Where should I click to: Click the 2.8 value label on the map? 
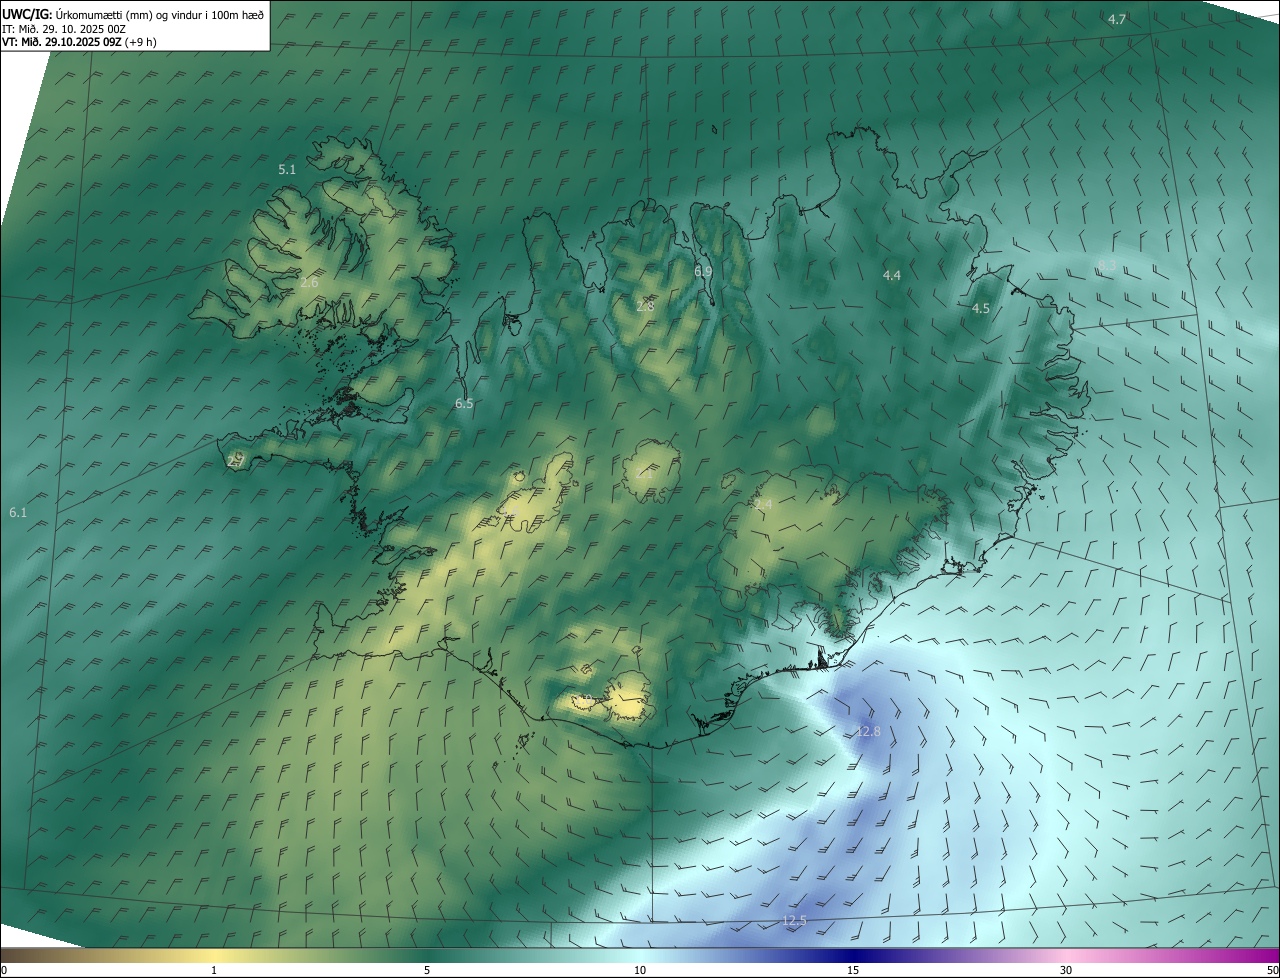(x=645, y=306)
